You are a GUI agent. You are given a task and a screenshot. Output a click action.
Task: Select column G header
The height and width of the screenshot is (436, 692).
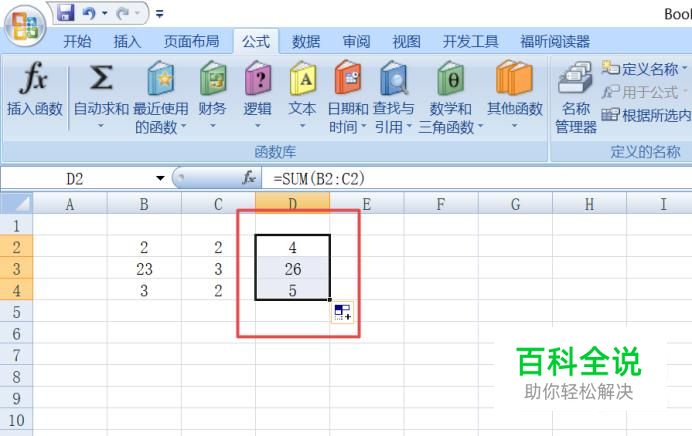click(x=515, y=204)
